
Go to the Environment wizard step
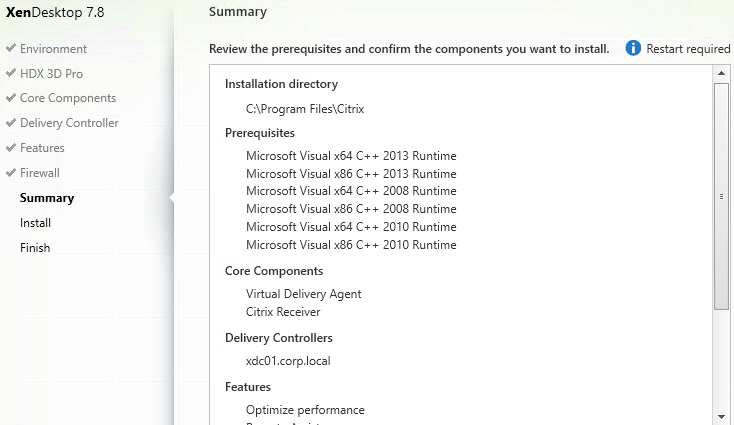click(x=53, y=49)
